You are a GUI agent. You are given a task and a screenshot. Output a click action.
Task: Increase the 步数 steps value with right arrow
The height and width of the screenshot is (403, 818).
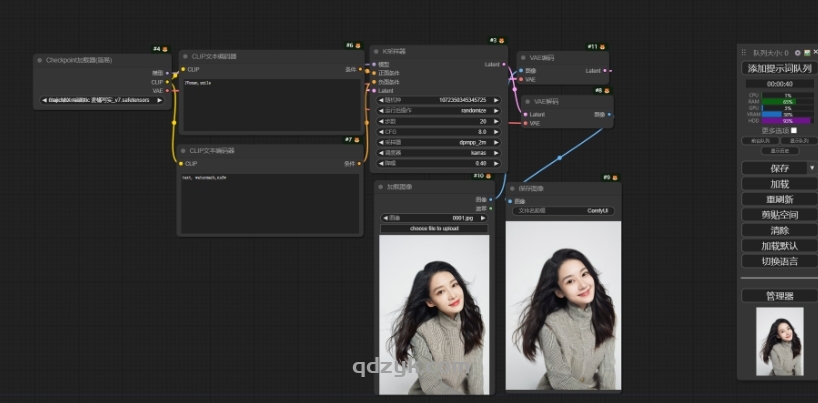497,121
